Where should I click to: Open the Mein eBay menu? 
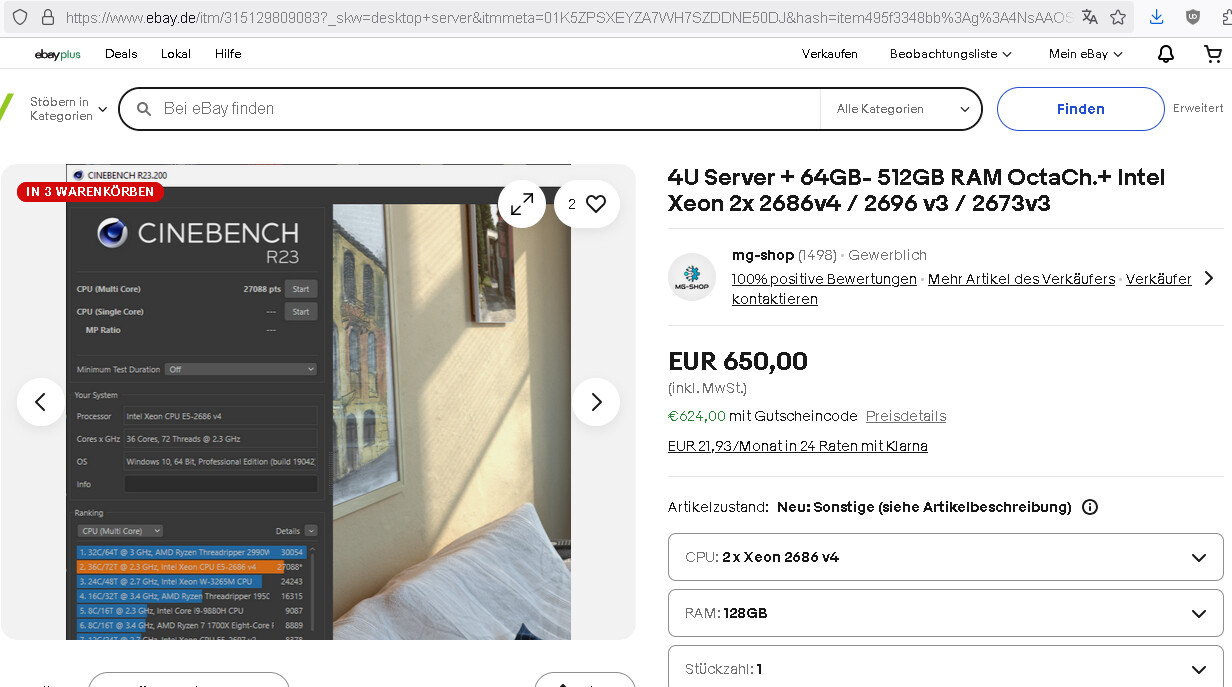[x=1085, y=54]
